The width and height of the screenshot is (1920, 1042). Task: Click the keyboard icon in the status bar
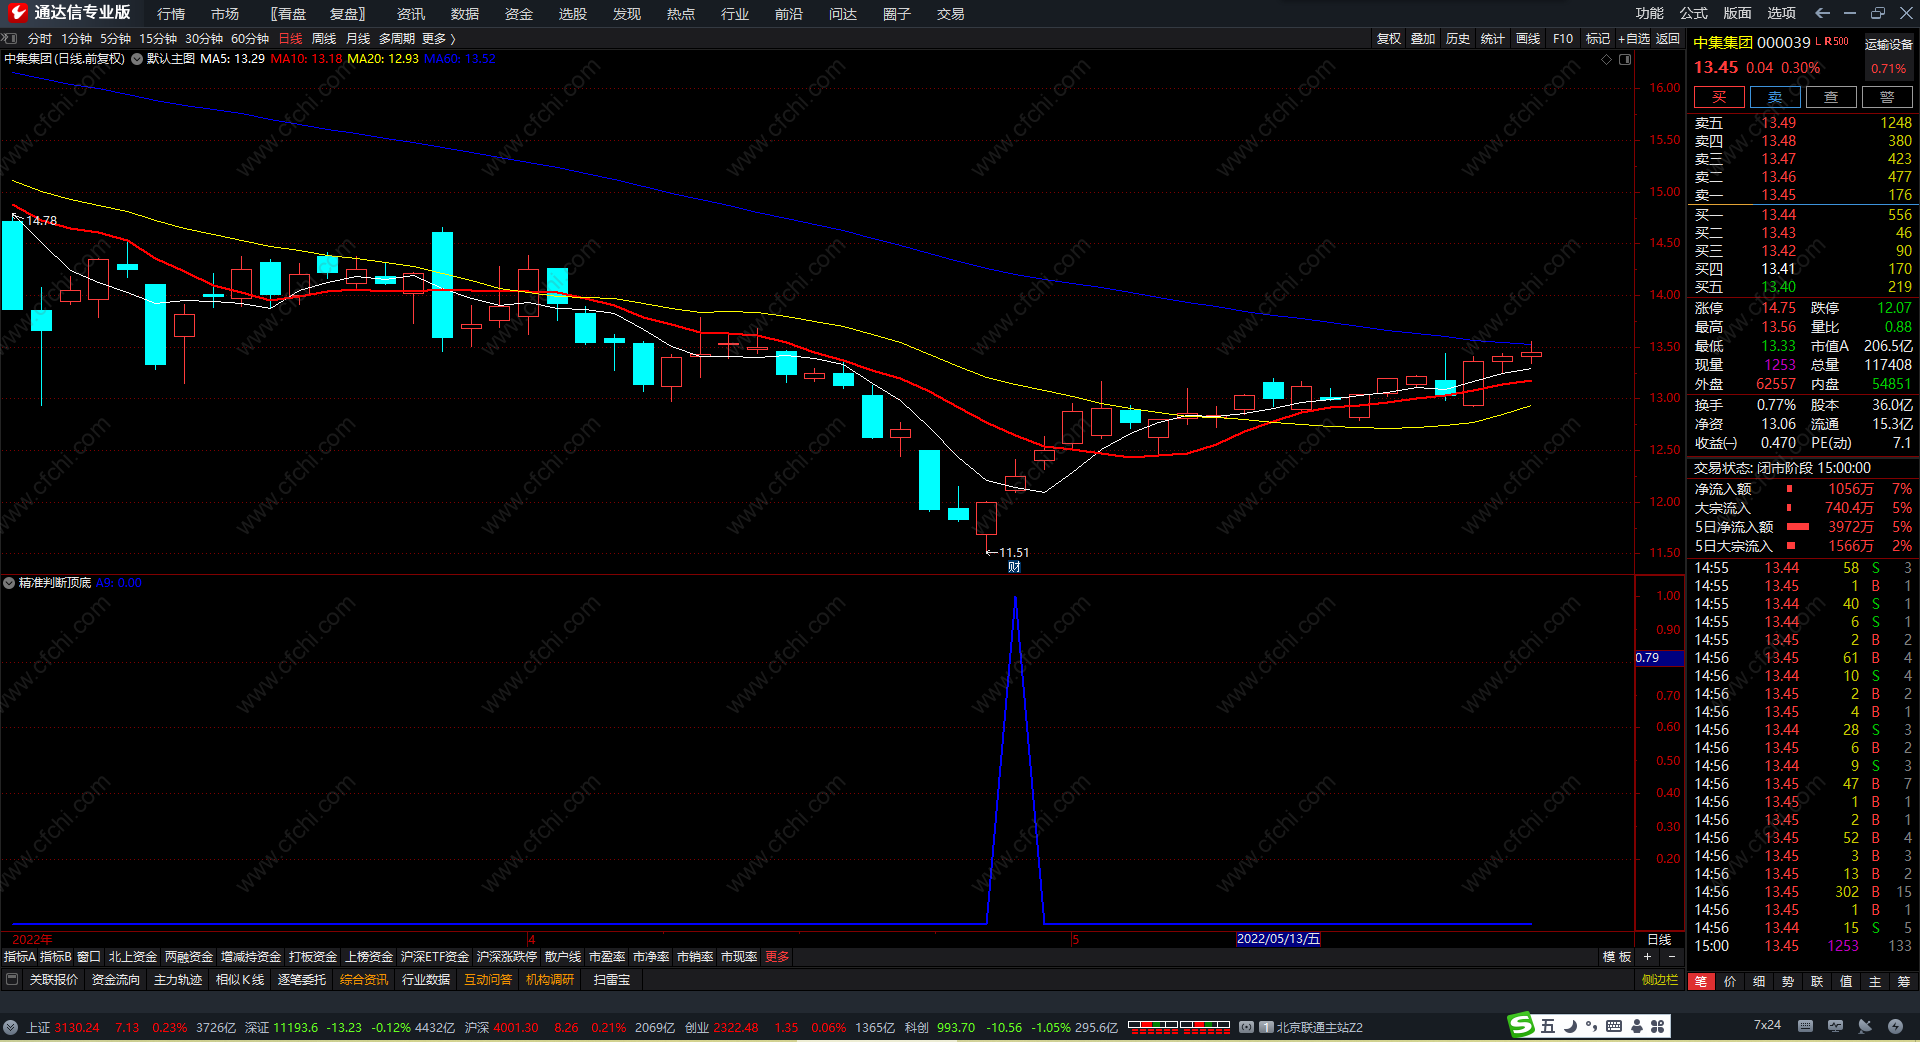pyautogui.click(x=1805, y=1026)
